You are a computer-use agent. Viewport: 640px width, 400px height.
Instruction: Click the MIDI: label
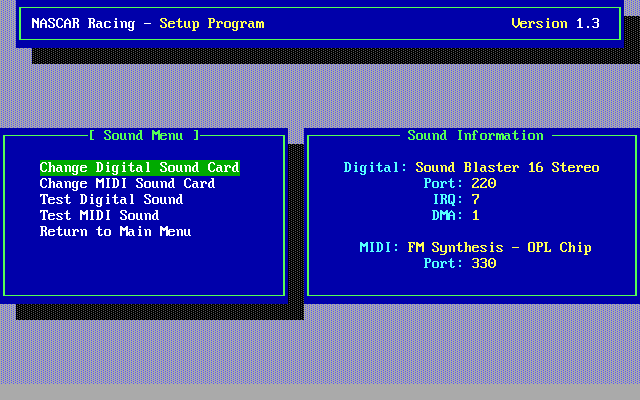(379, 248)
